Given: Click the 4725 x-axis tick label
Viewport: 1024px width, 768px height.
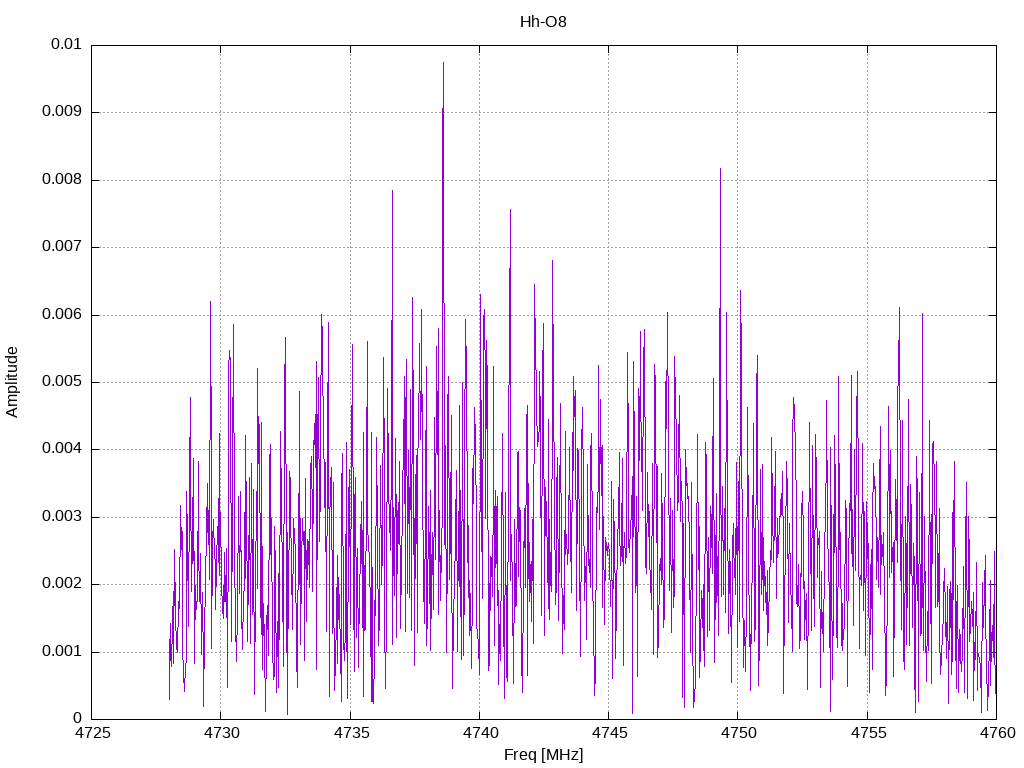Looking at the screenshot, I should click(92, 733).
